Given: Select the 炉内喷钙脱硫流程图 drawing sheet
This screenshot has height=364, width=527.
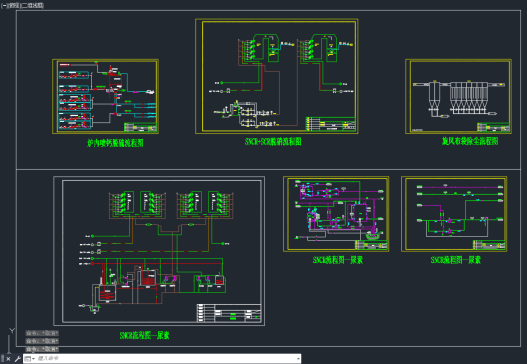Looking at the screenshot, I should [x=105, y=96].
